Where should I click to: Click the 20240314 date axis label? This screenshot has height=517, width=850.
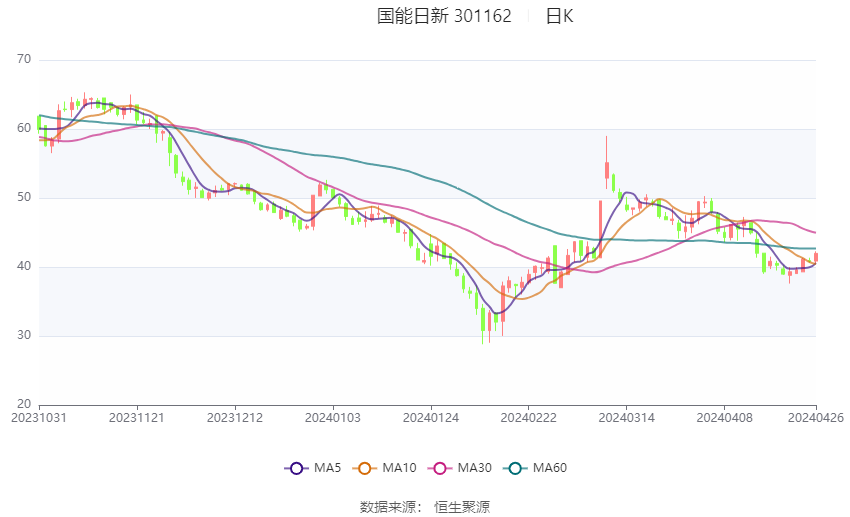pos(625,417)
